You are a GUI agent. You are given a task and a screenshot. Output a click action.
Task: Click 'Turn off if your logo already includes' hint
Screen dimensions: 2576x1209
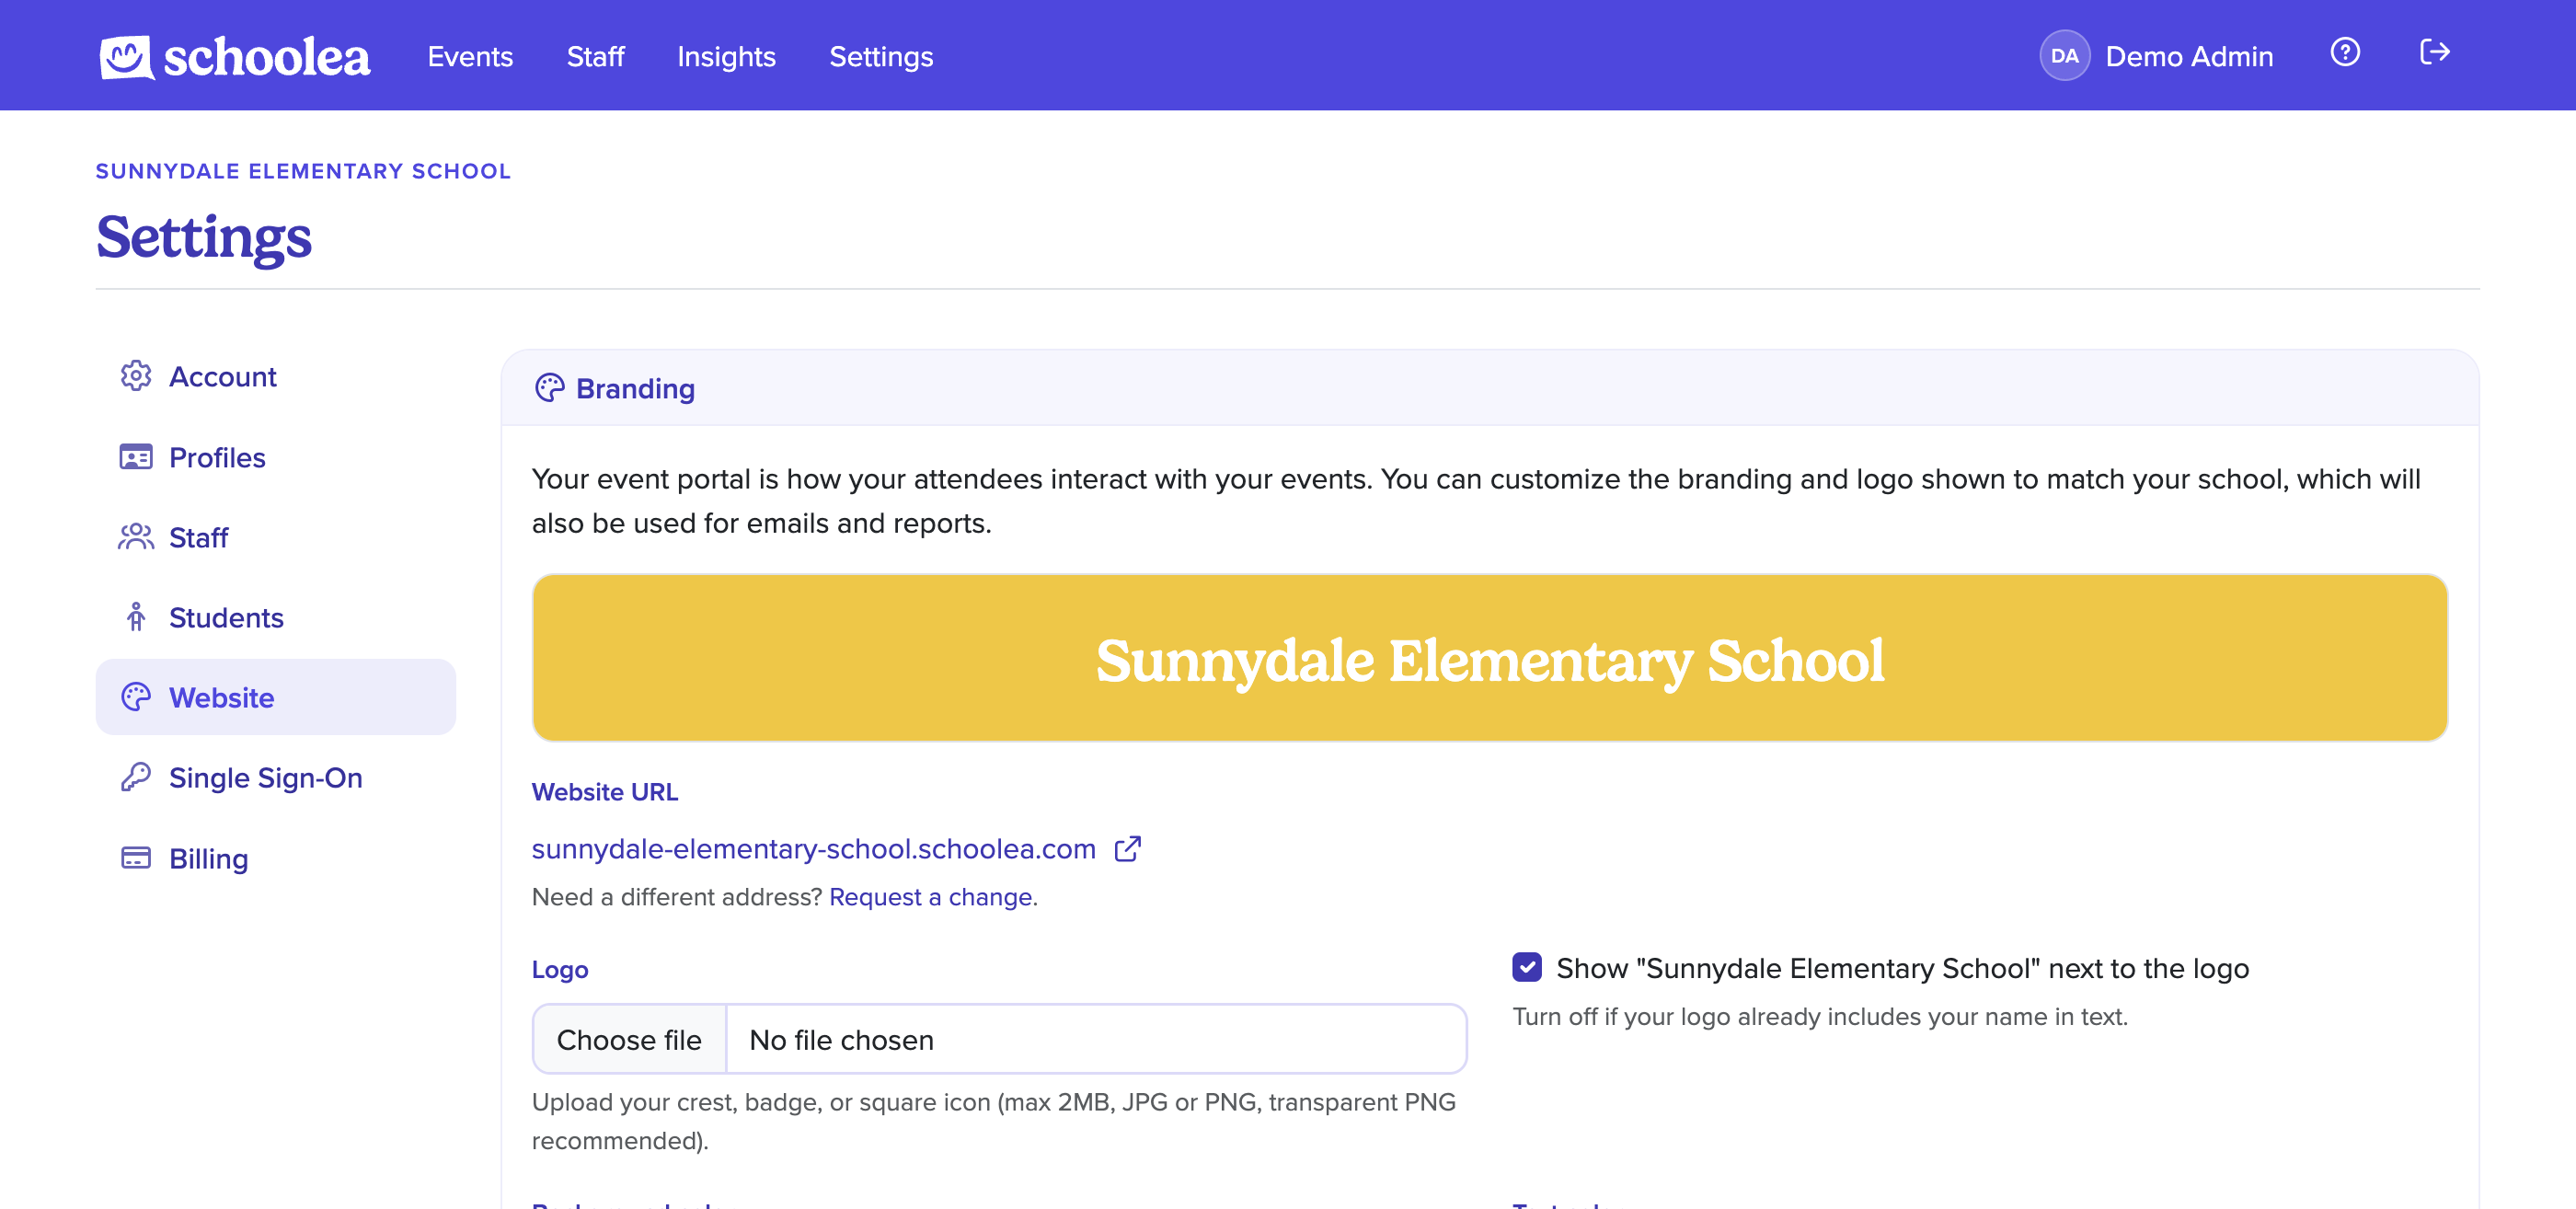tap(1820, 1016)
